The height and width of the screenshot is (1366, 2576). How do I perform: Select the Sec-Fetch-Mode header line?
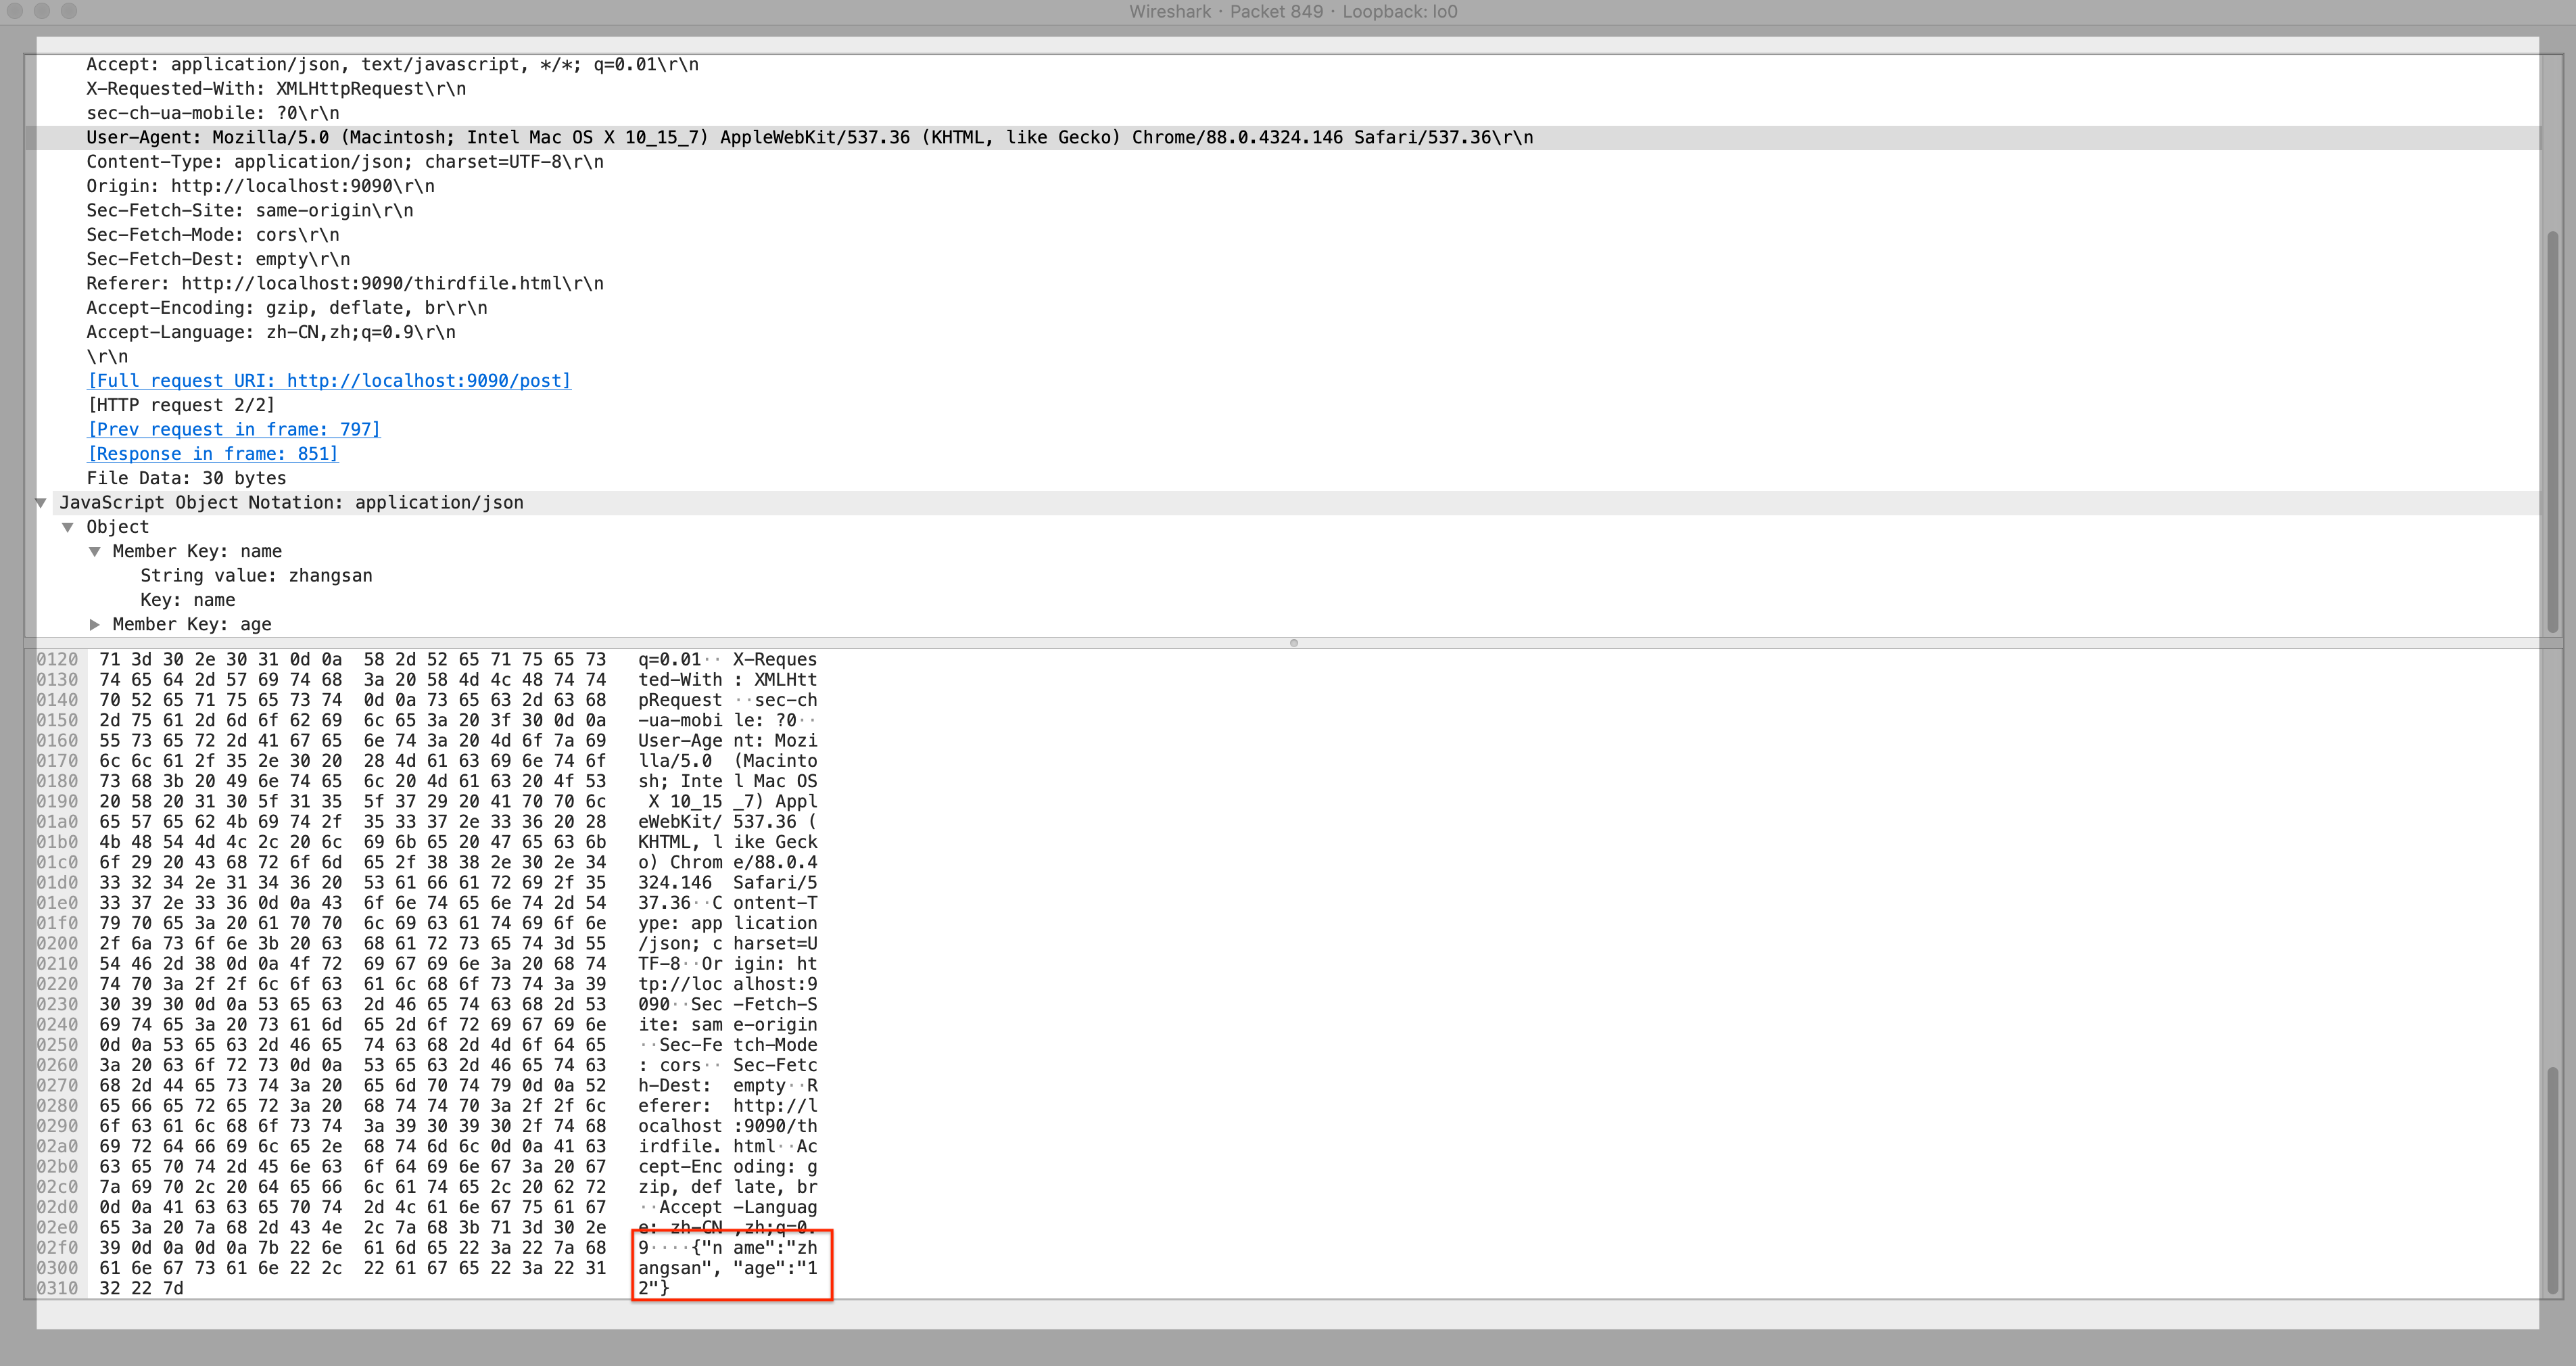click(x=213, y=234)
